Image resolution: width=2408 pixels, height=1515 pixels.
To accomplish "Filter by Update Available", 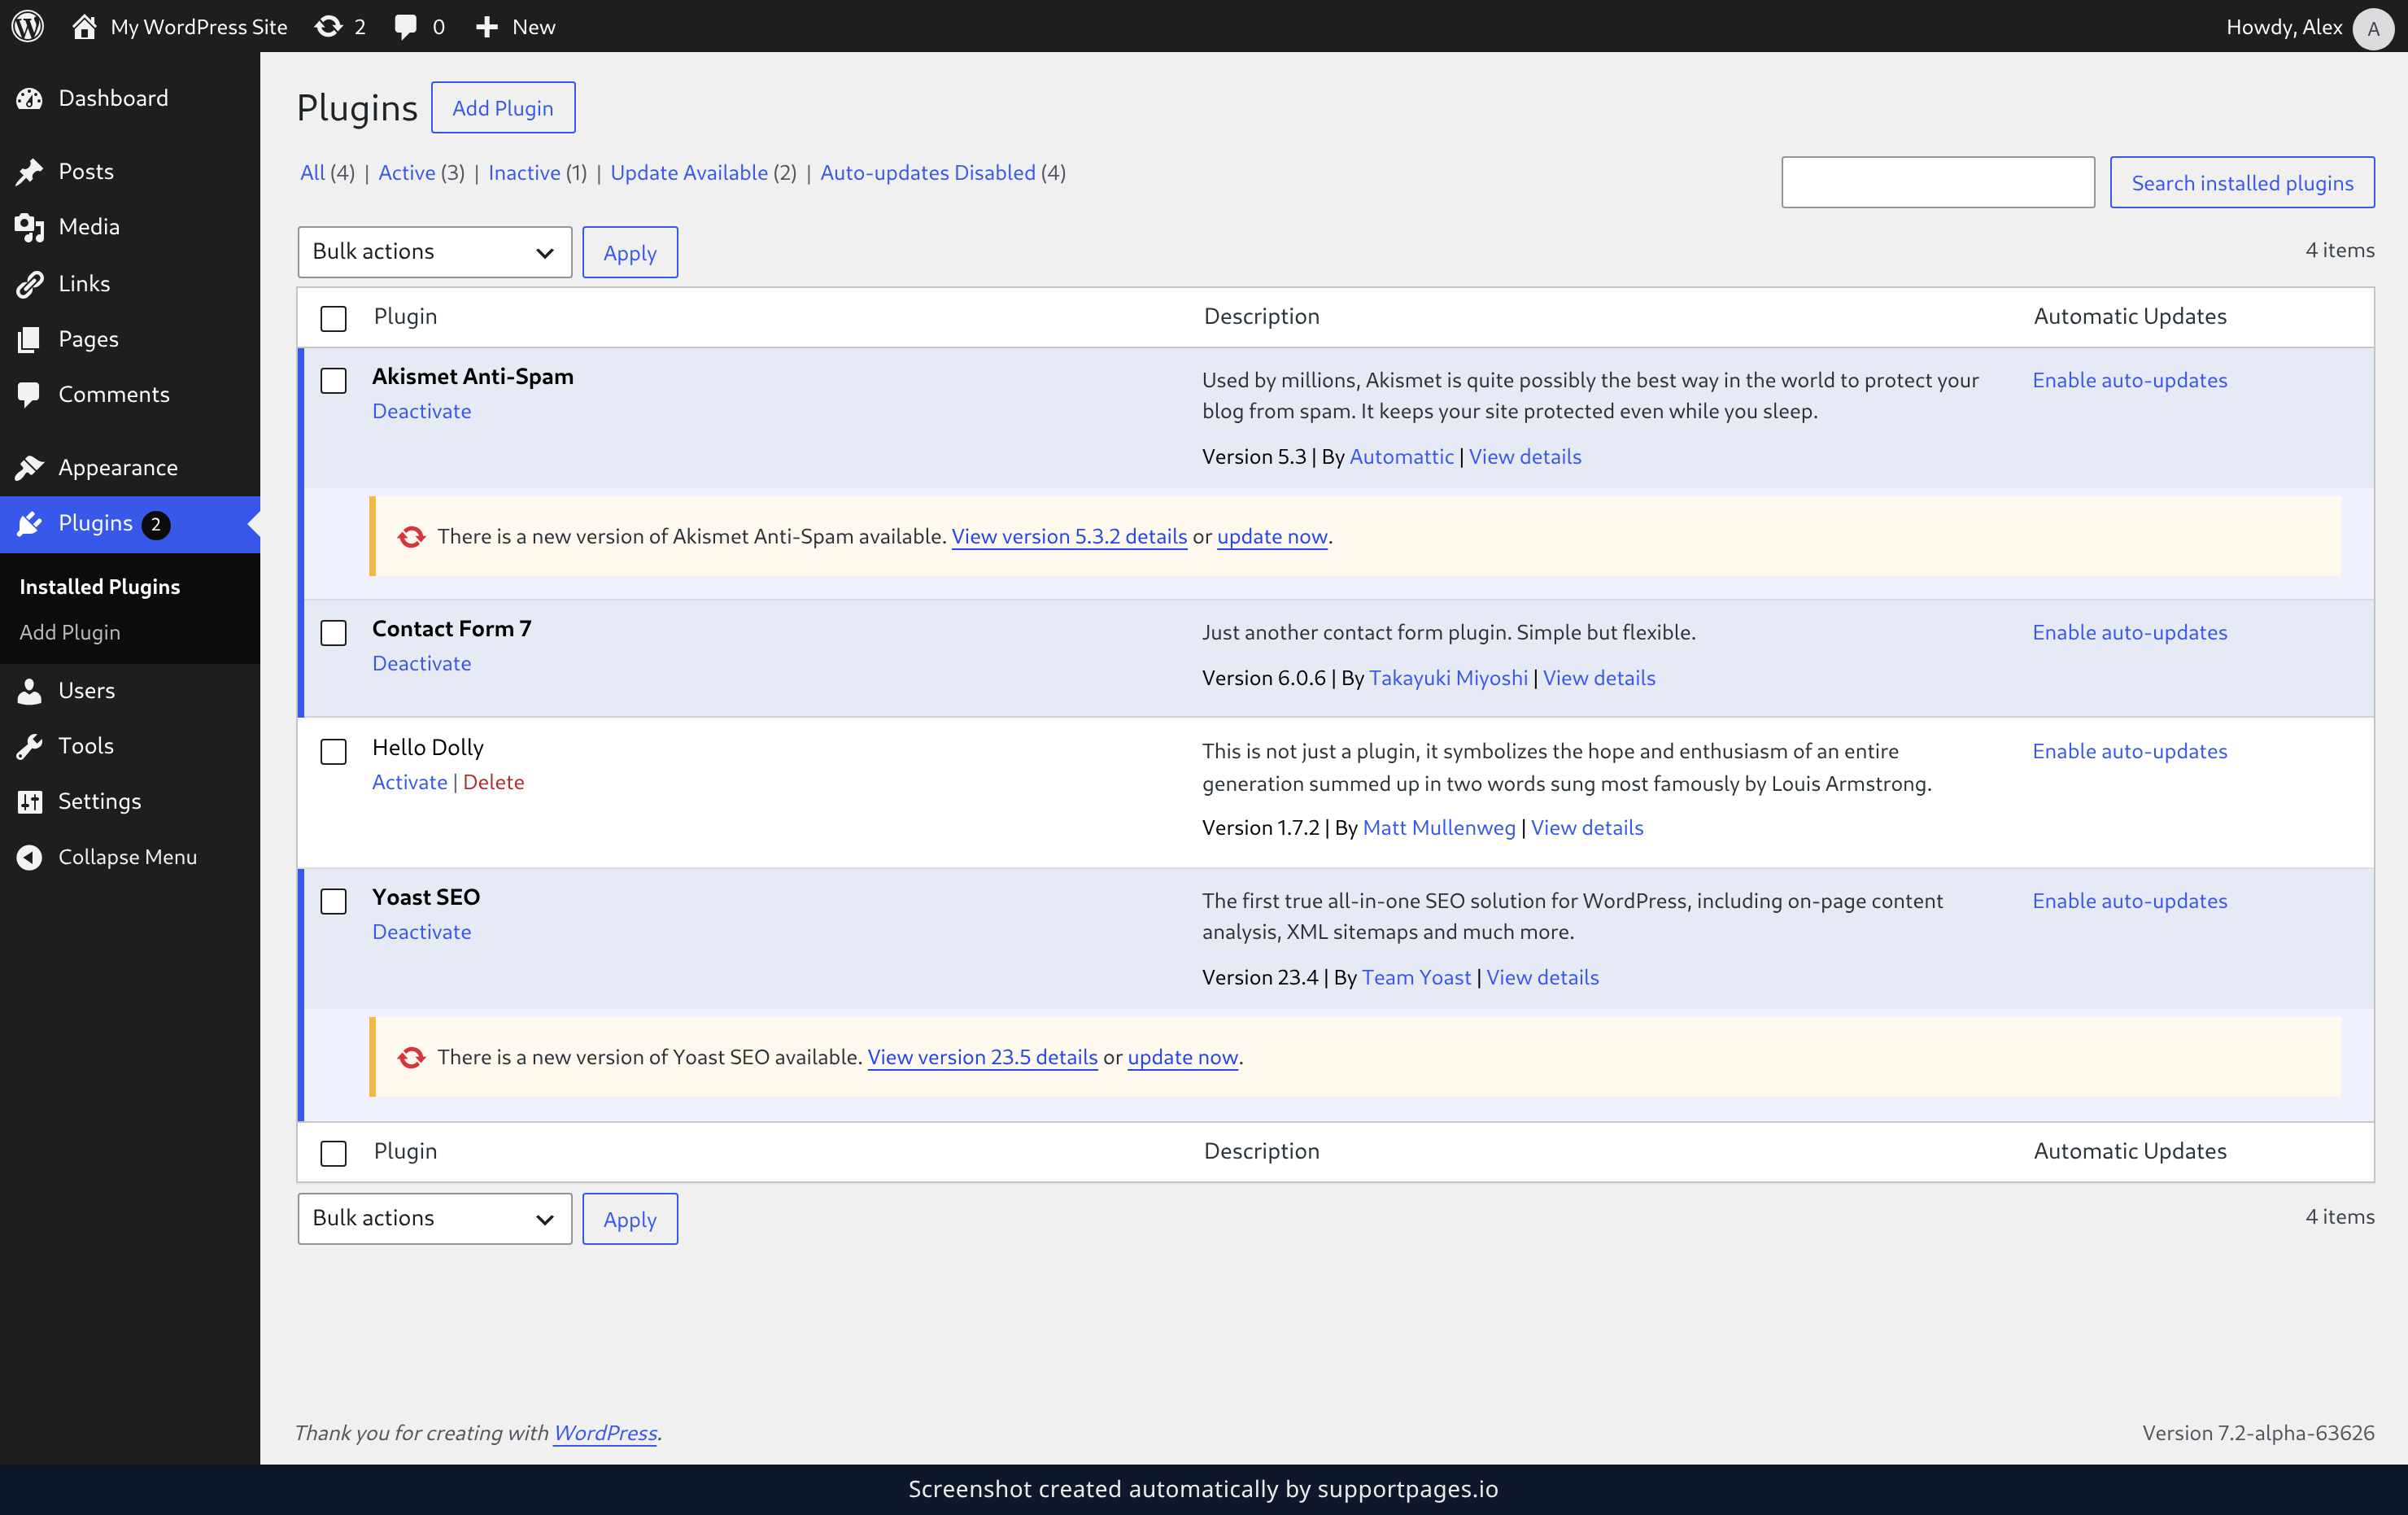I will (x=689, y=172).
